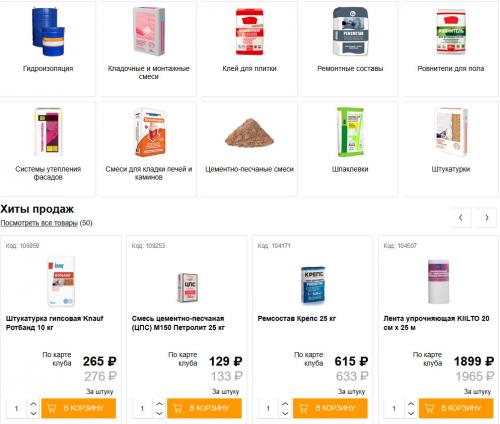Add Лента KIILTO to cart
Image resolution: width=500 pixels, height=424 pixels.
pyautogui.click(x=456, y=408)
